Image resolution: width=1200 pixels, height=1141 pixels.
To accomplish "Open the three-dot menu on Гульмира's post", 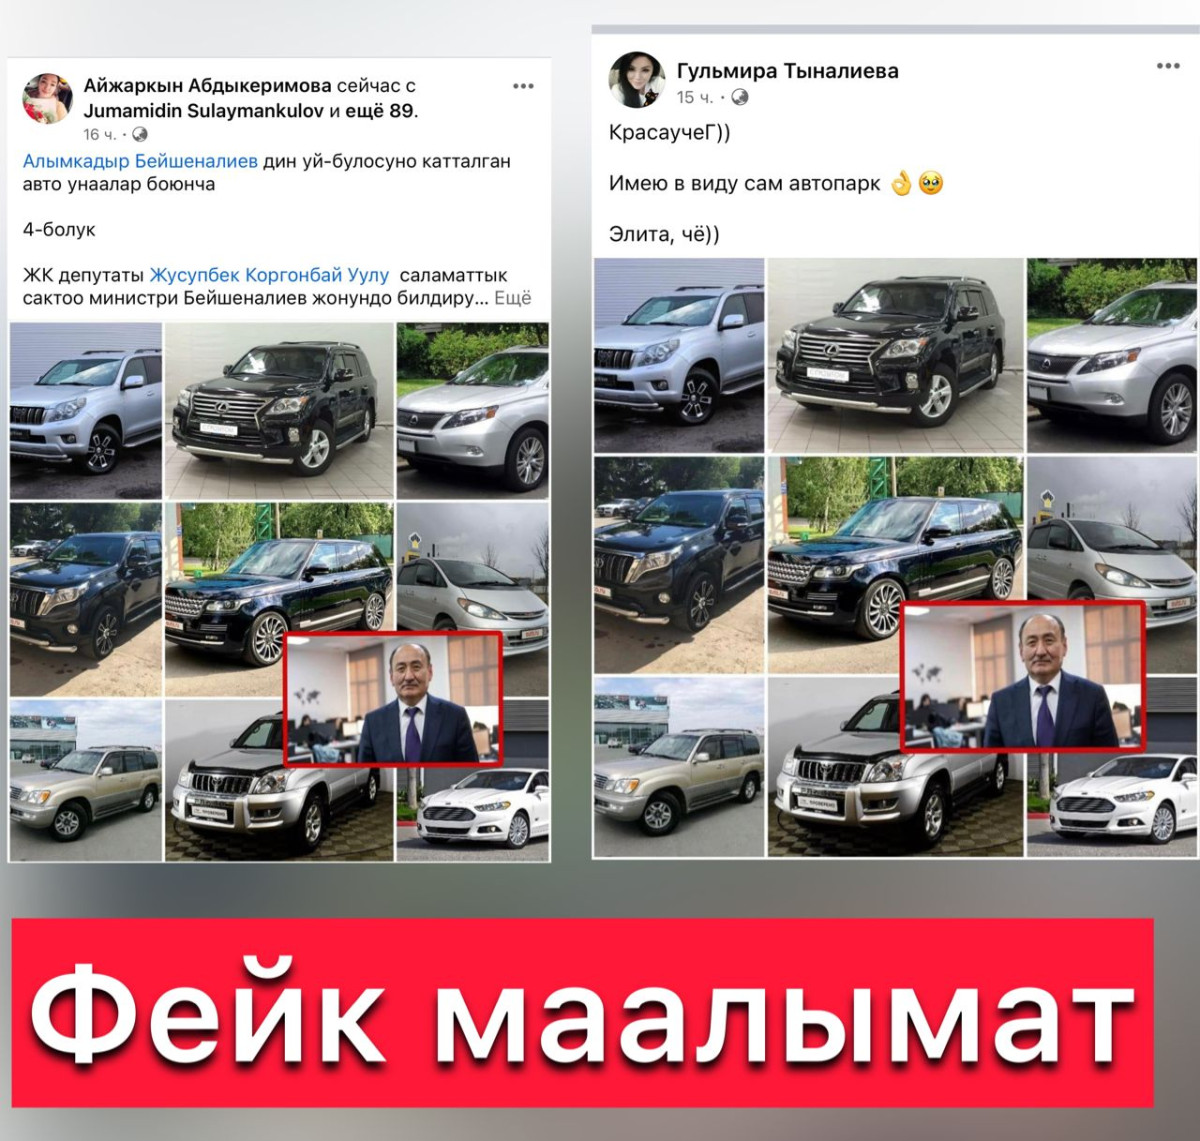I will pos(1168,66).
